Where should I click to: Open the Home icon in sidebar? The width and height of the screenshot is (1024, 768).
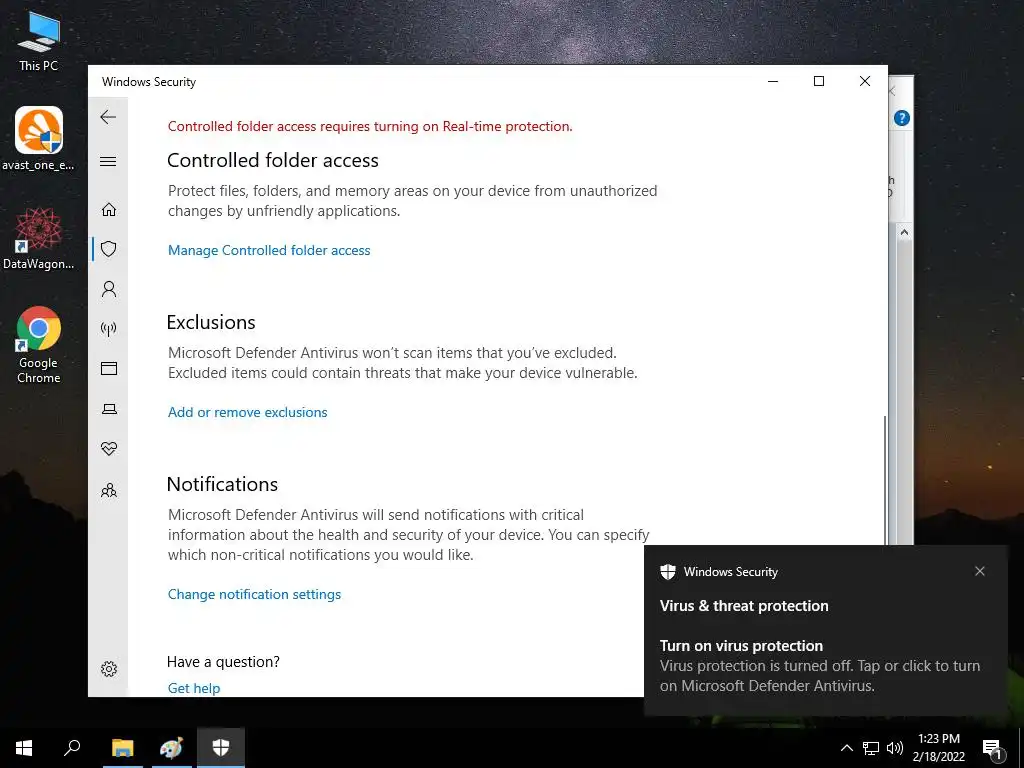109,209
